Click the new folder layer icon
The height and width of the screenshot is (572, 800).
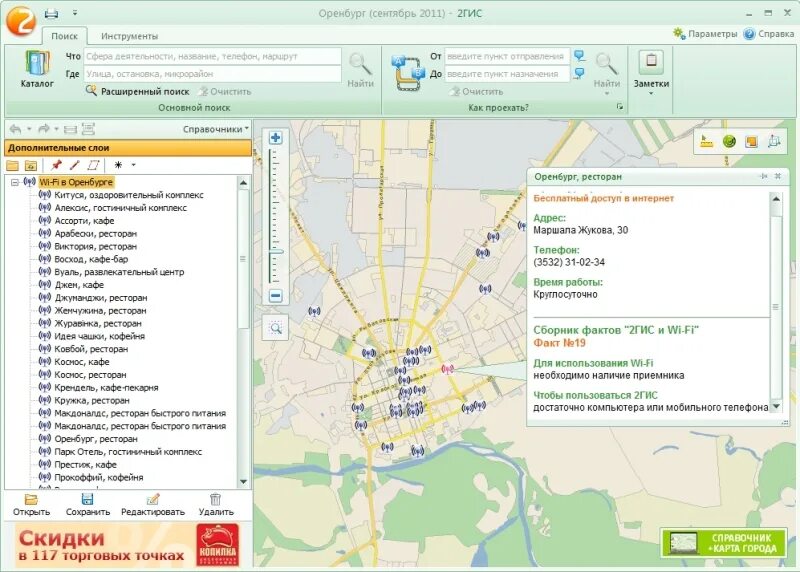[12, 165]
